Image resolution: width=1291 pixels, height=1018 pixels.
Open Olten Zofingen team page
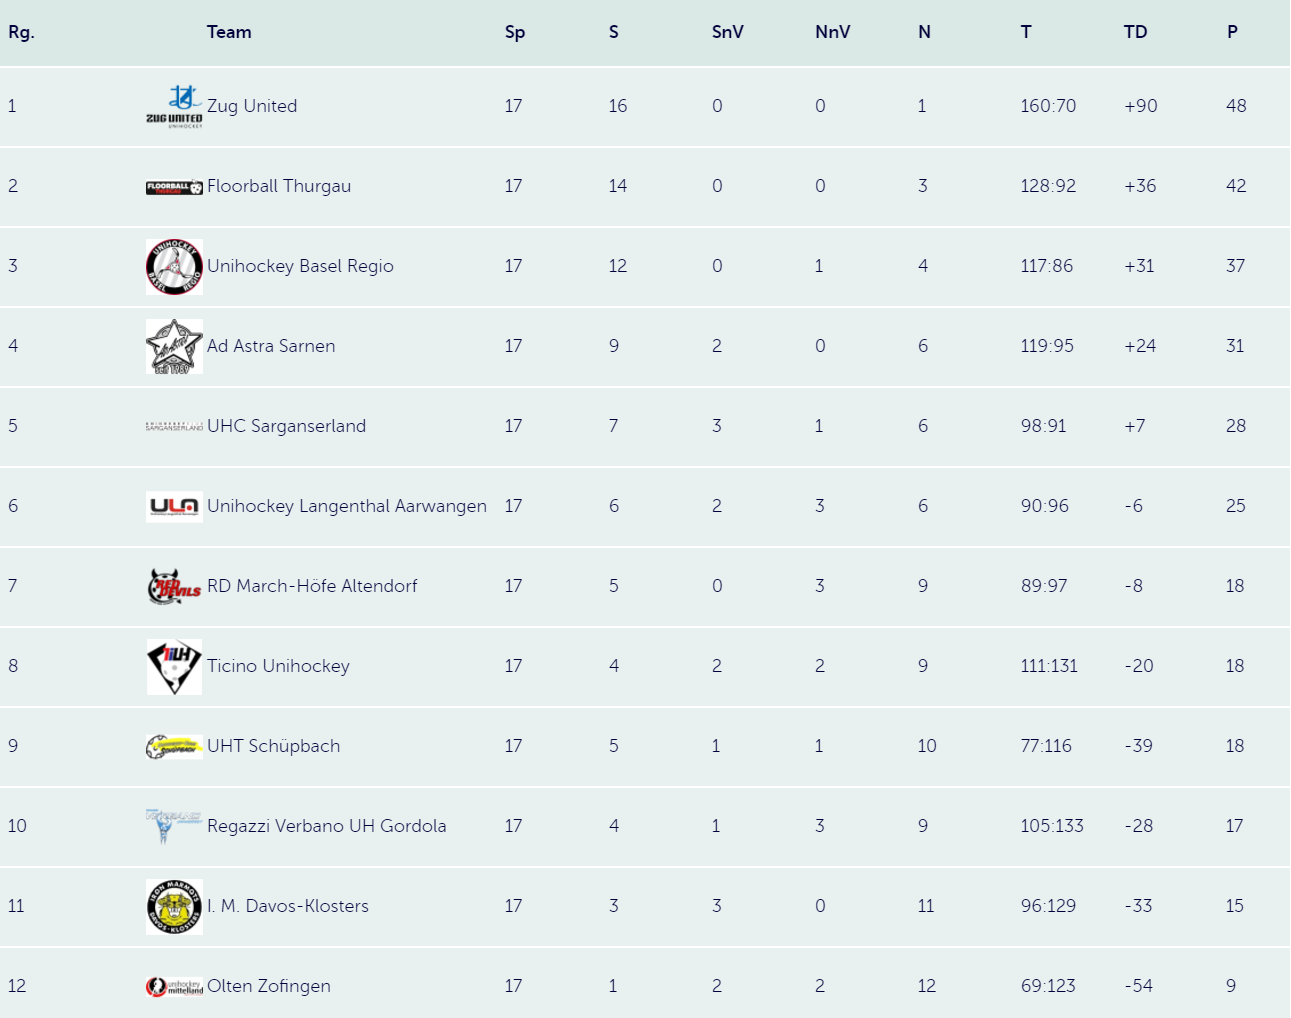(268, 986)
